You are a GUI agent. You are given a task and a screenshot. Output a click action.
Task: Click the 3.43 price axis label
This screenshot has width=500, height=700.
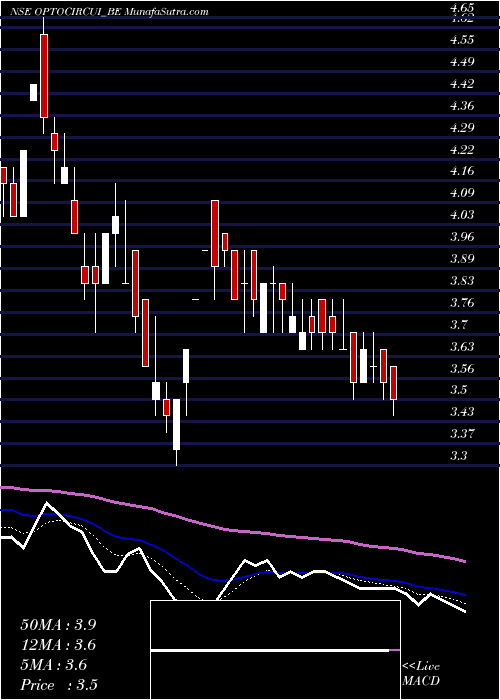(x=462, y=412)
